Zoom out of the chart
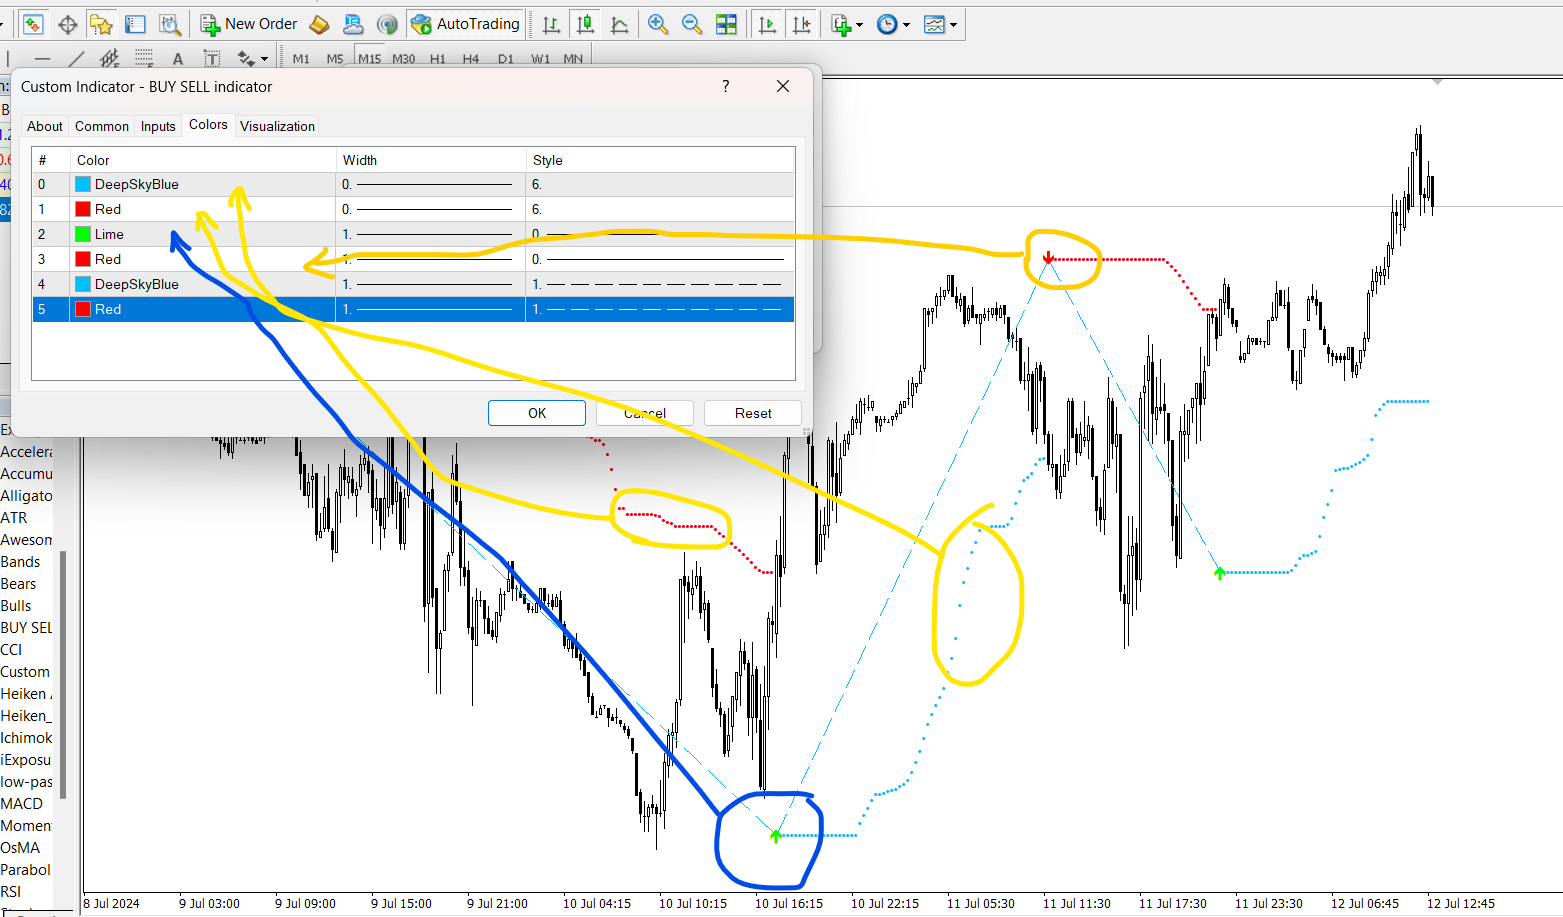This screenshot has width=1563, height=917. [692, 24]
